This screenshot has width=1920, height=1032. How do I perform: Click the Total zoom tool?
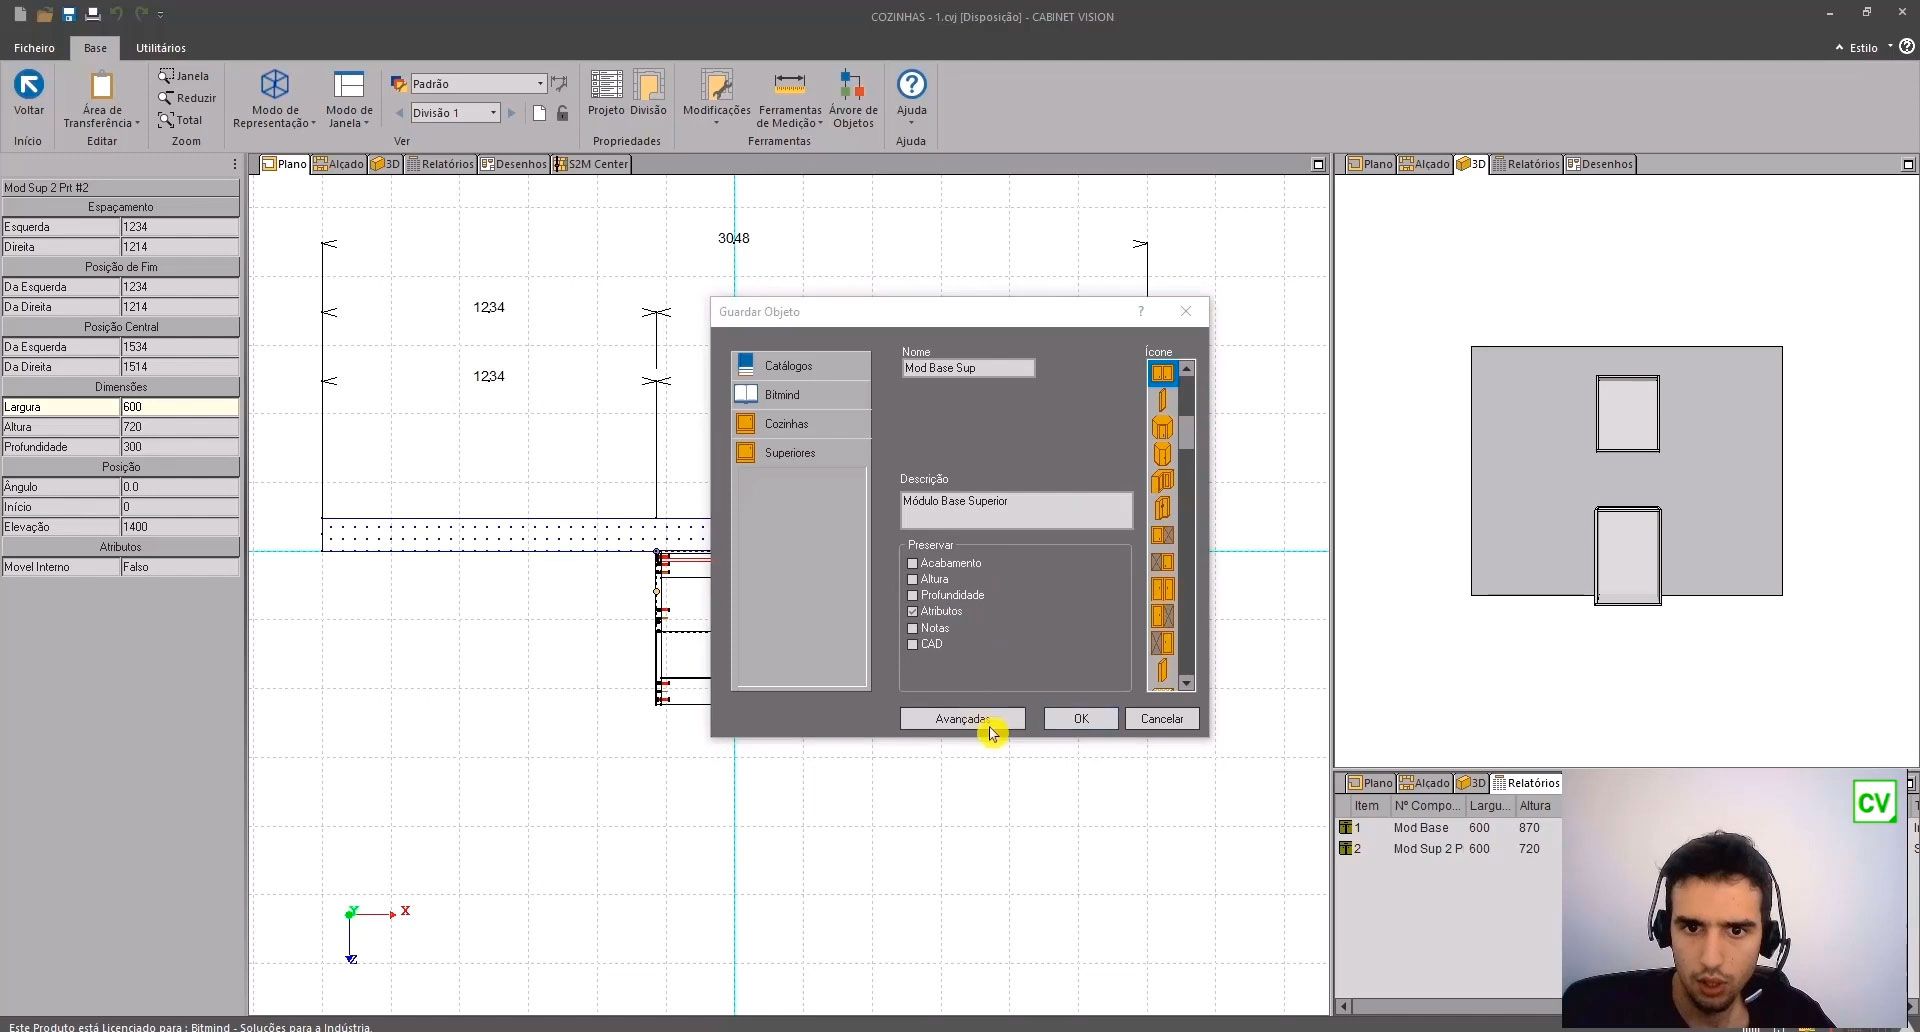[180, 120]
